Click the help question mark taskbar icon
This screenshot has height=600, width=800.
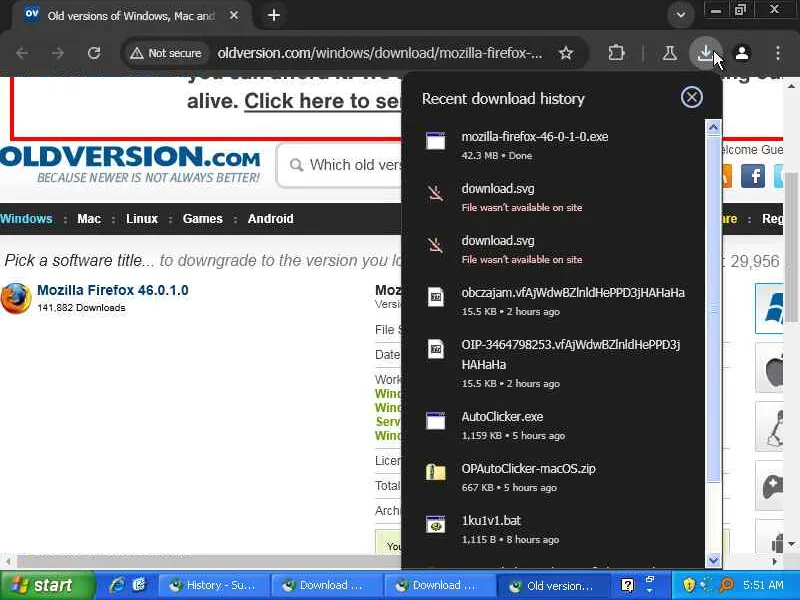click(628, 585)
